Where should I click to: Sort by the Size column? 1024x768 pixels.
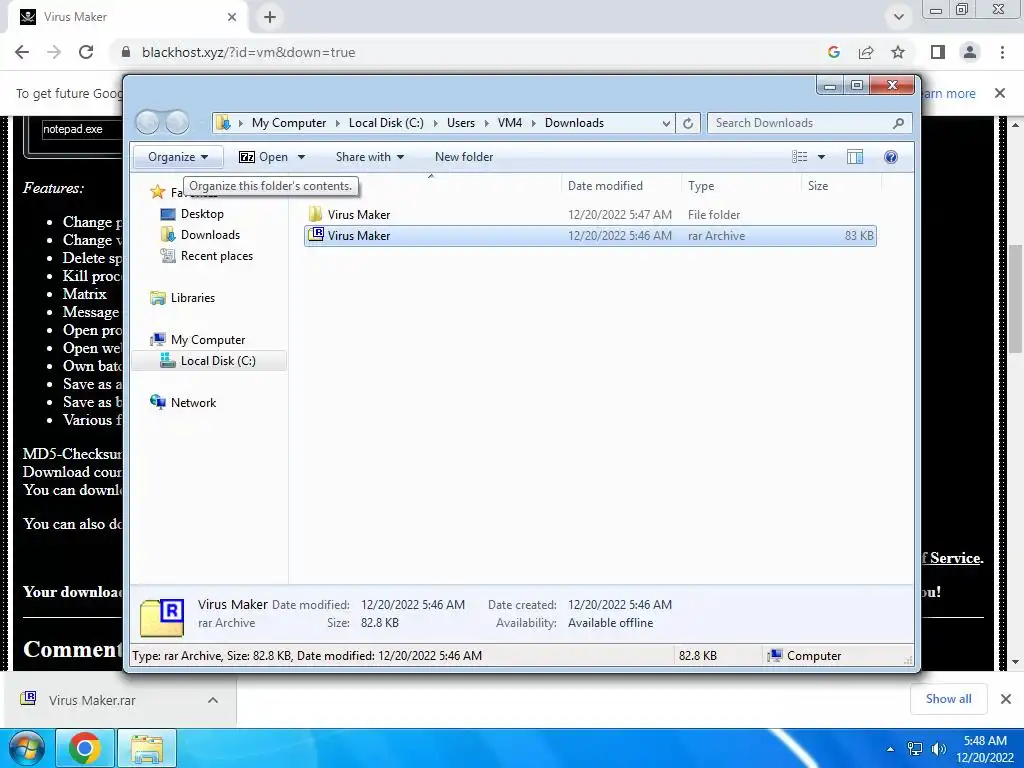pos(841,185)
